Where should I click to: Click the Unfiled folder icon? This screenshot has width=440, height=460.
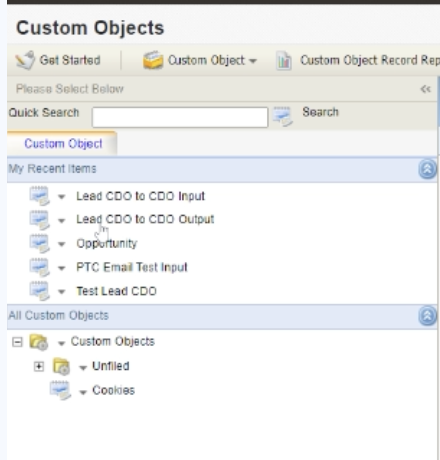[x=61, y=366]
